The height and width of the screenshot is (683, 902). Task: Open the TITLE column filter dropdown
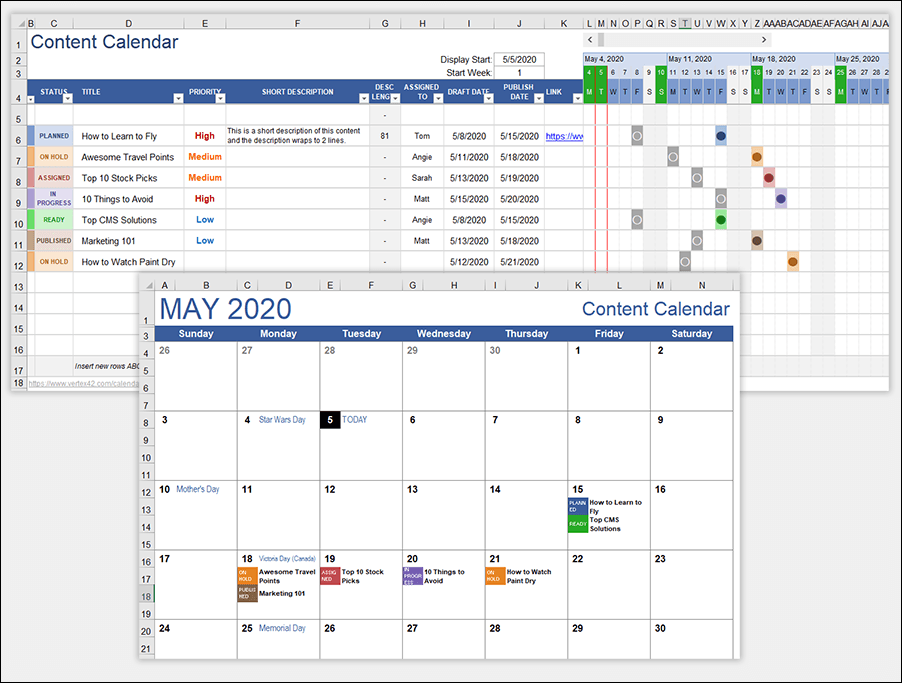click(178, 98)
